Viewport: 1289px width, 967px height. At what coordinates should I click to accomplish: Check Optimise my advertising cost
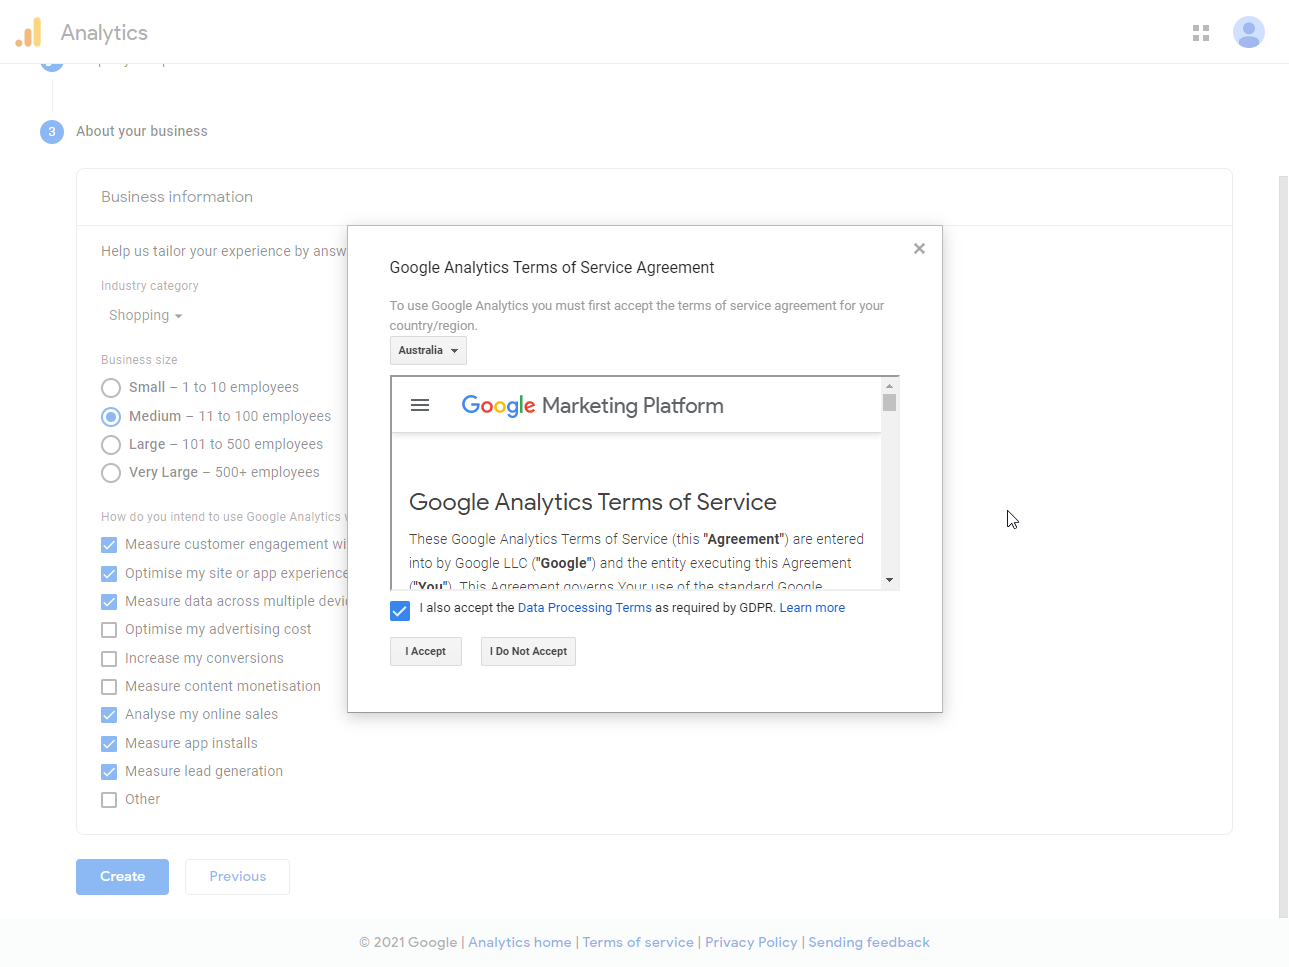[x=109, y=630]
